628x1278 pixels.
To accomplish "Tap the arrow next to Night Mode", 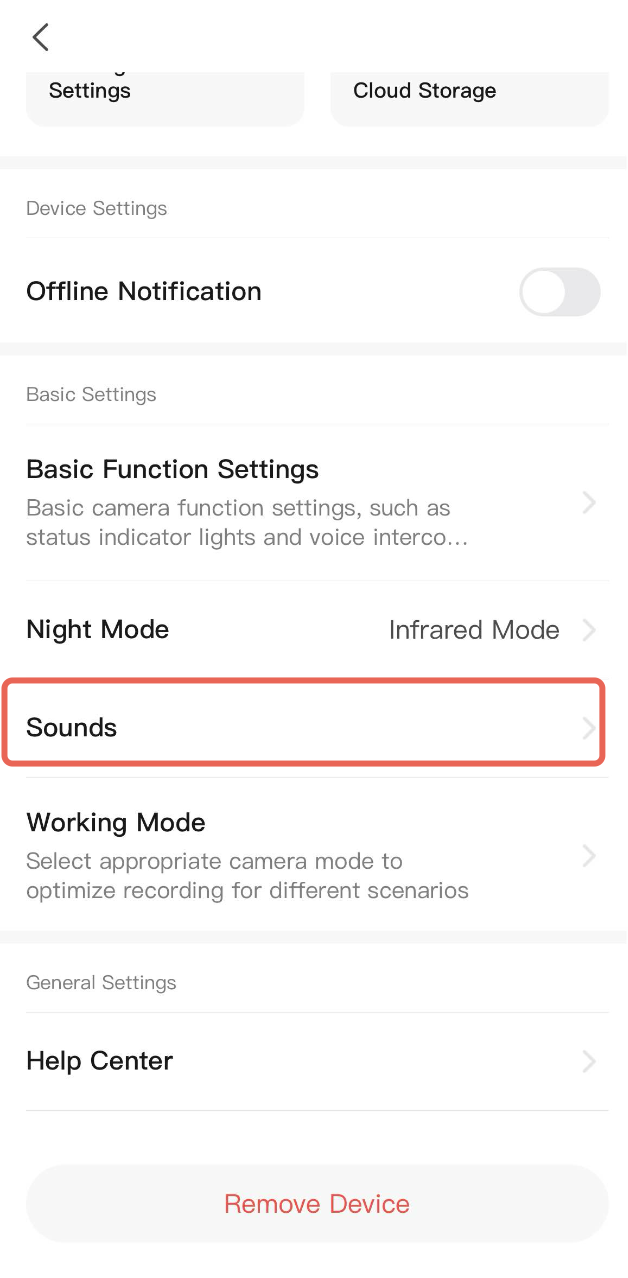I will tap(588, 630).
